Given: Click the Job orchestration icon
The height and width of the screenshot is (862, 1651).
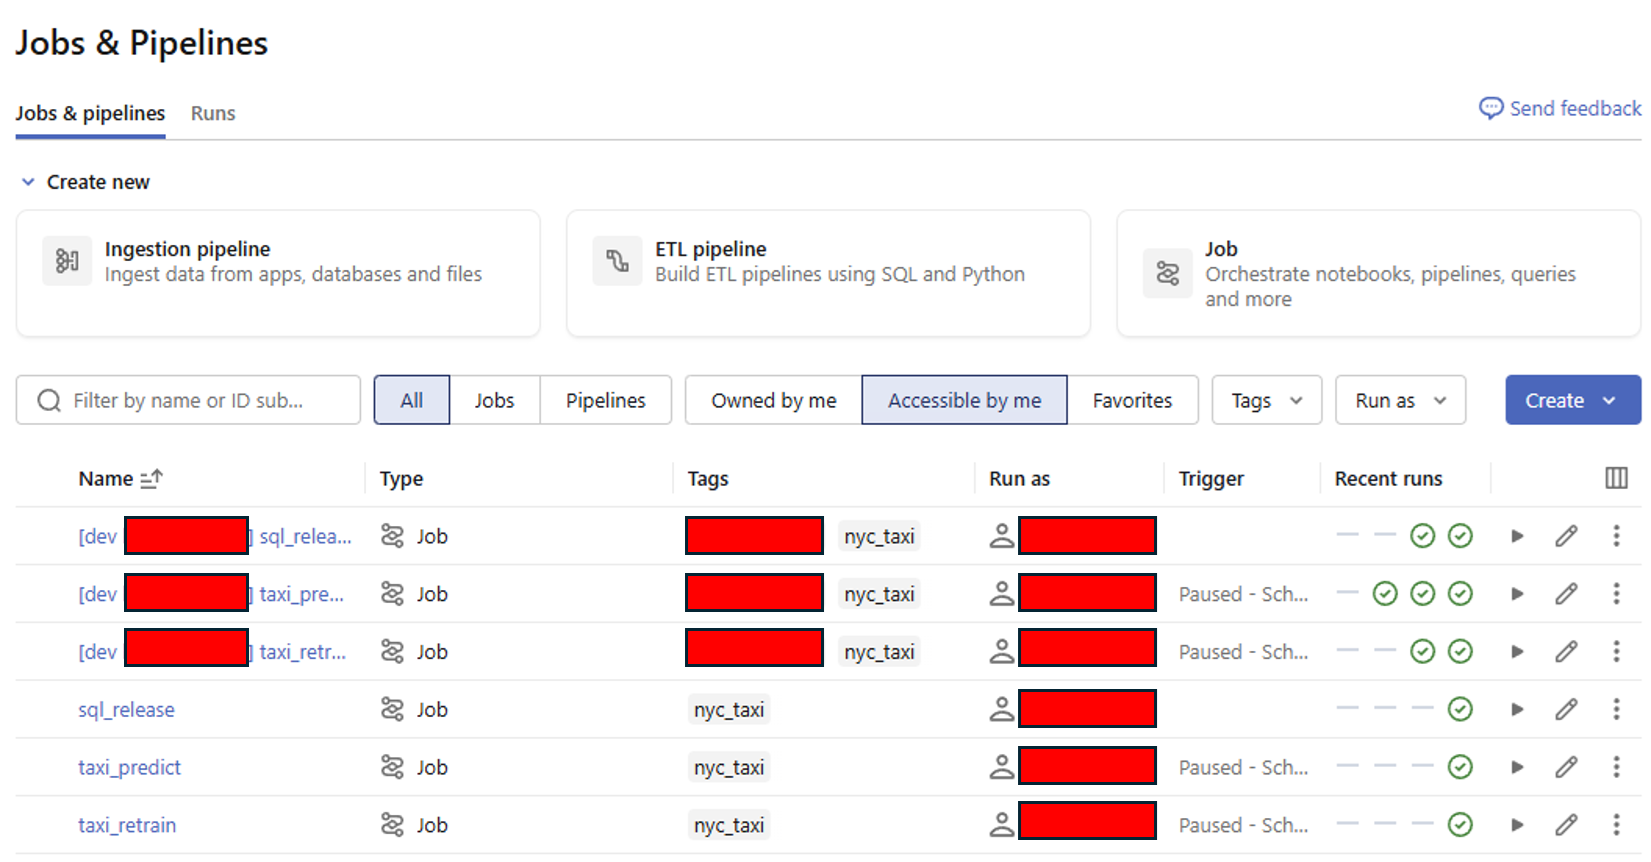Looking at the screenshot, I should pos(1168,273).
